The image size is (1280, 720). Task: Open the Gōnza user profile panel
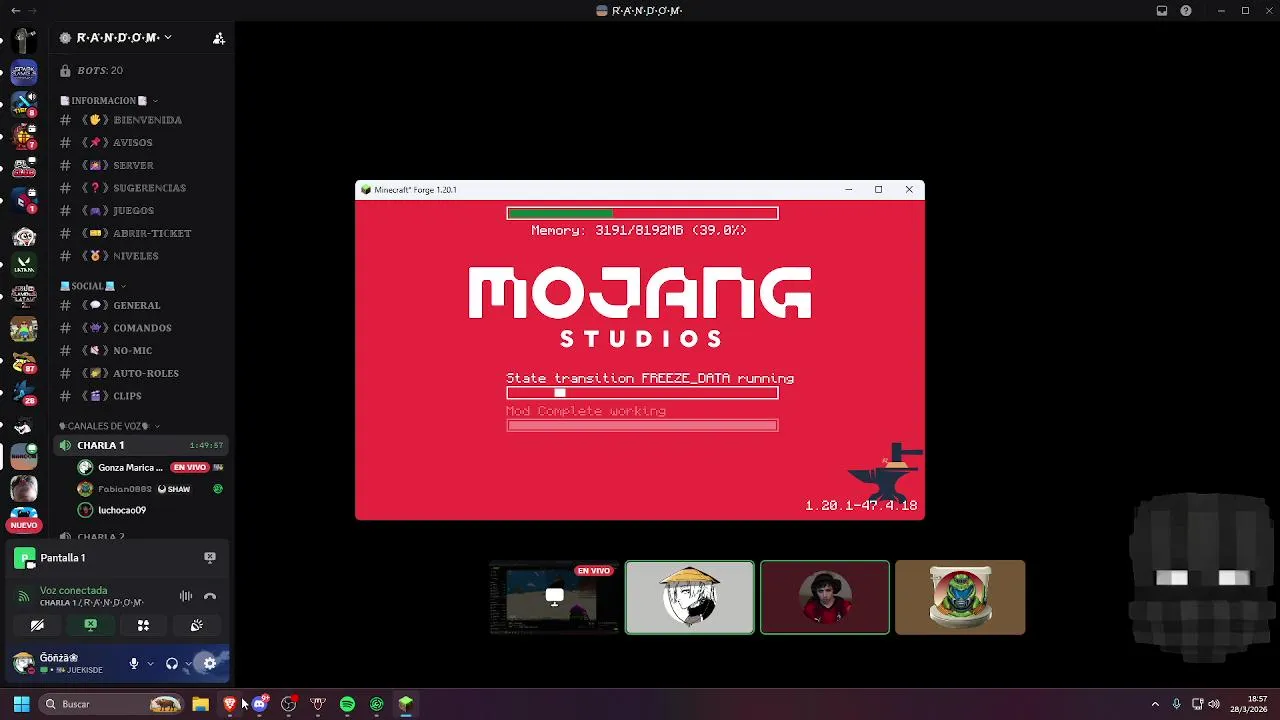tap(65, 663)
